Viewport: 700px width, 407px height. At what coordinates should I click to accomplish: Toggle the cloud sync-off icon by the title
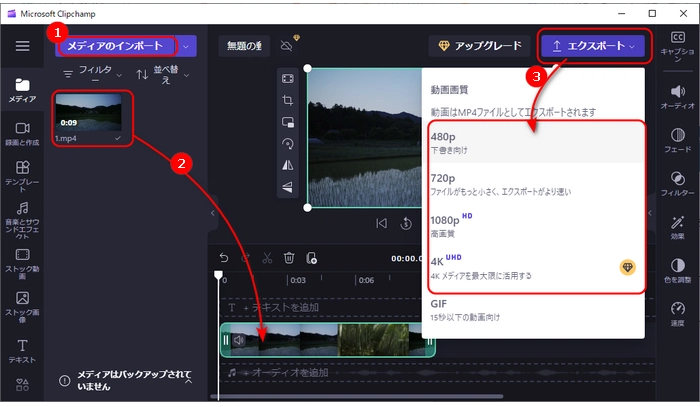(288, 46)
